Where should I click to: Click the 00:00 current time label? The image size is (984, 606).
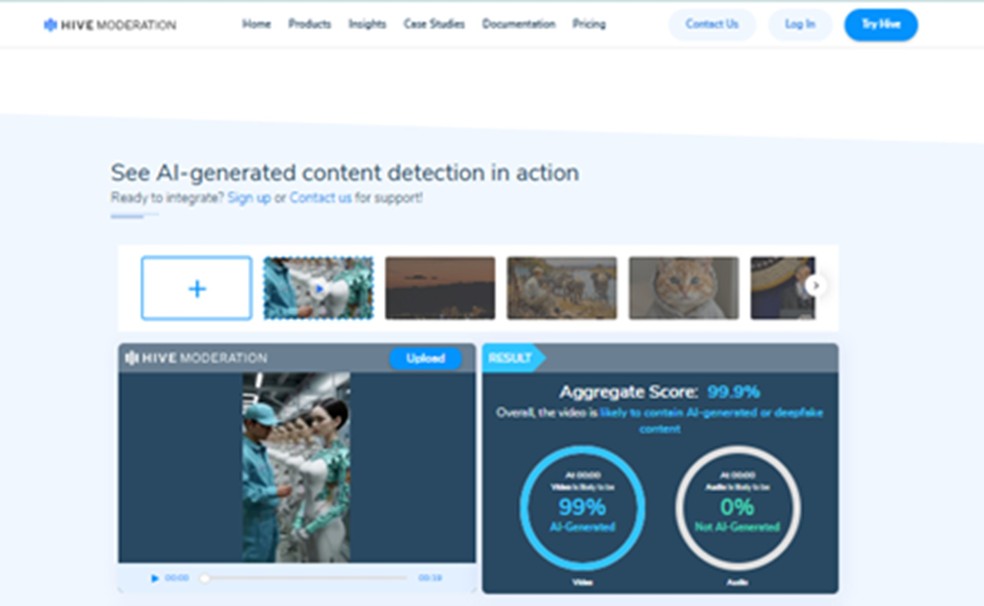[x=177, y=578]
